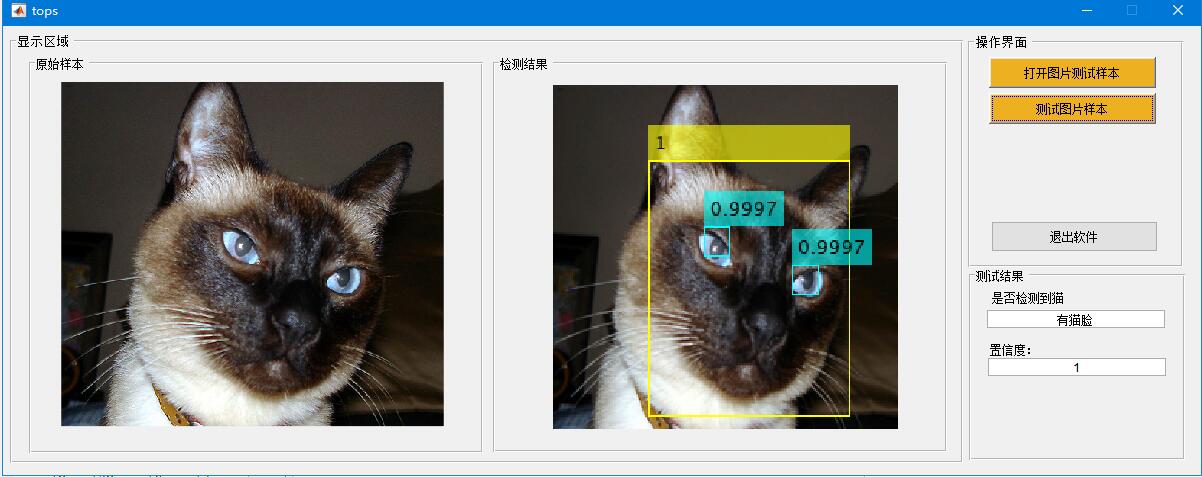Select the detection result cat image

[725, 256]
